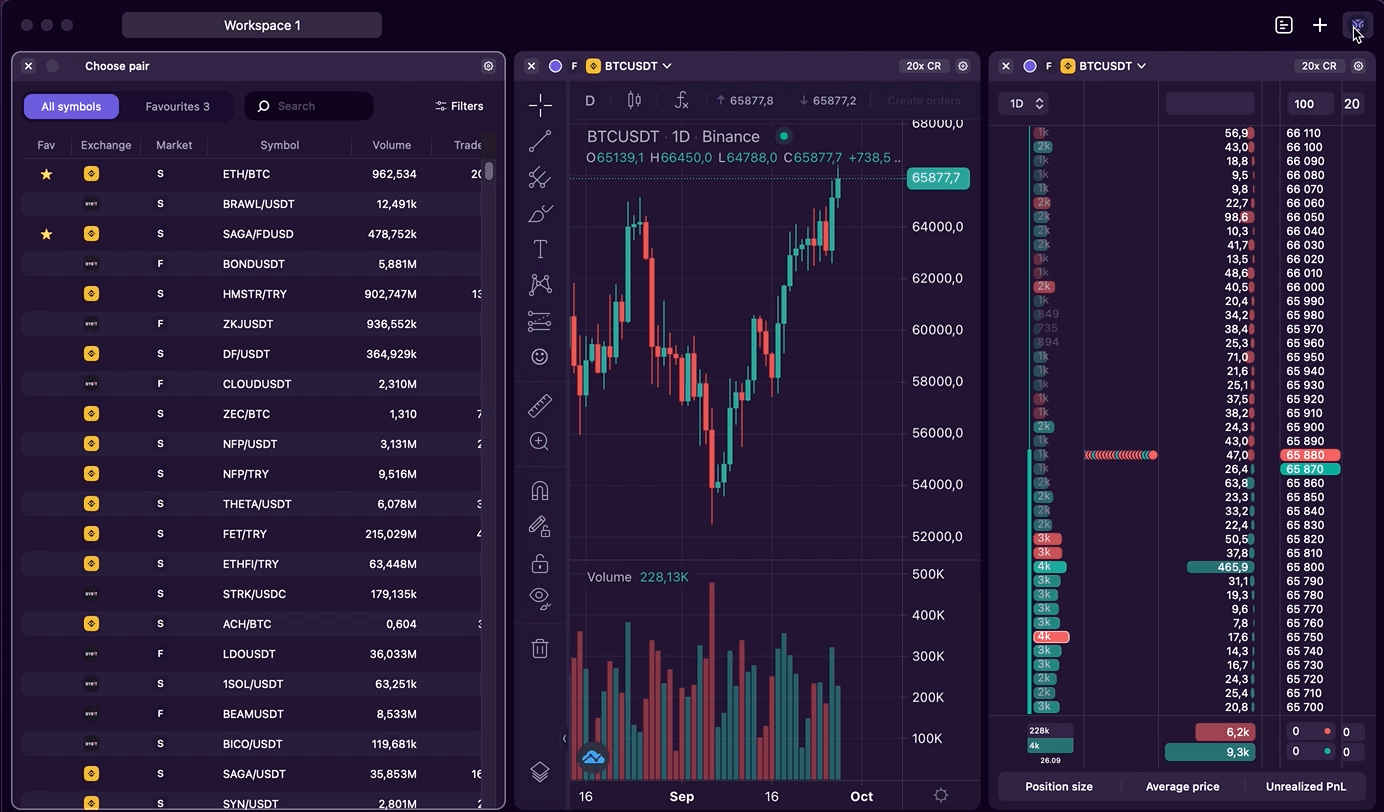The height and width of the screenshot is (812, 1384).
Task: Toggle lock all drawings icon
Action: tap(540, 563)
